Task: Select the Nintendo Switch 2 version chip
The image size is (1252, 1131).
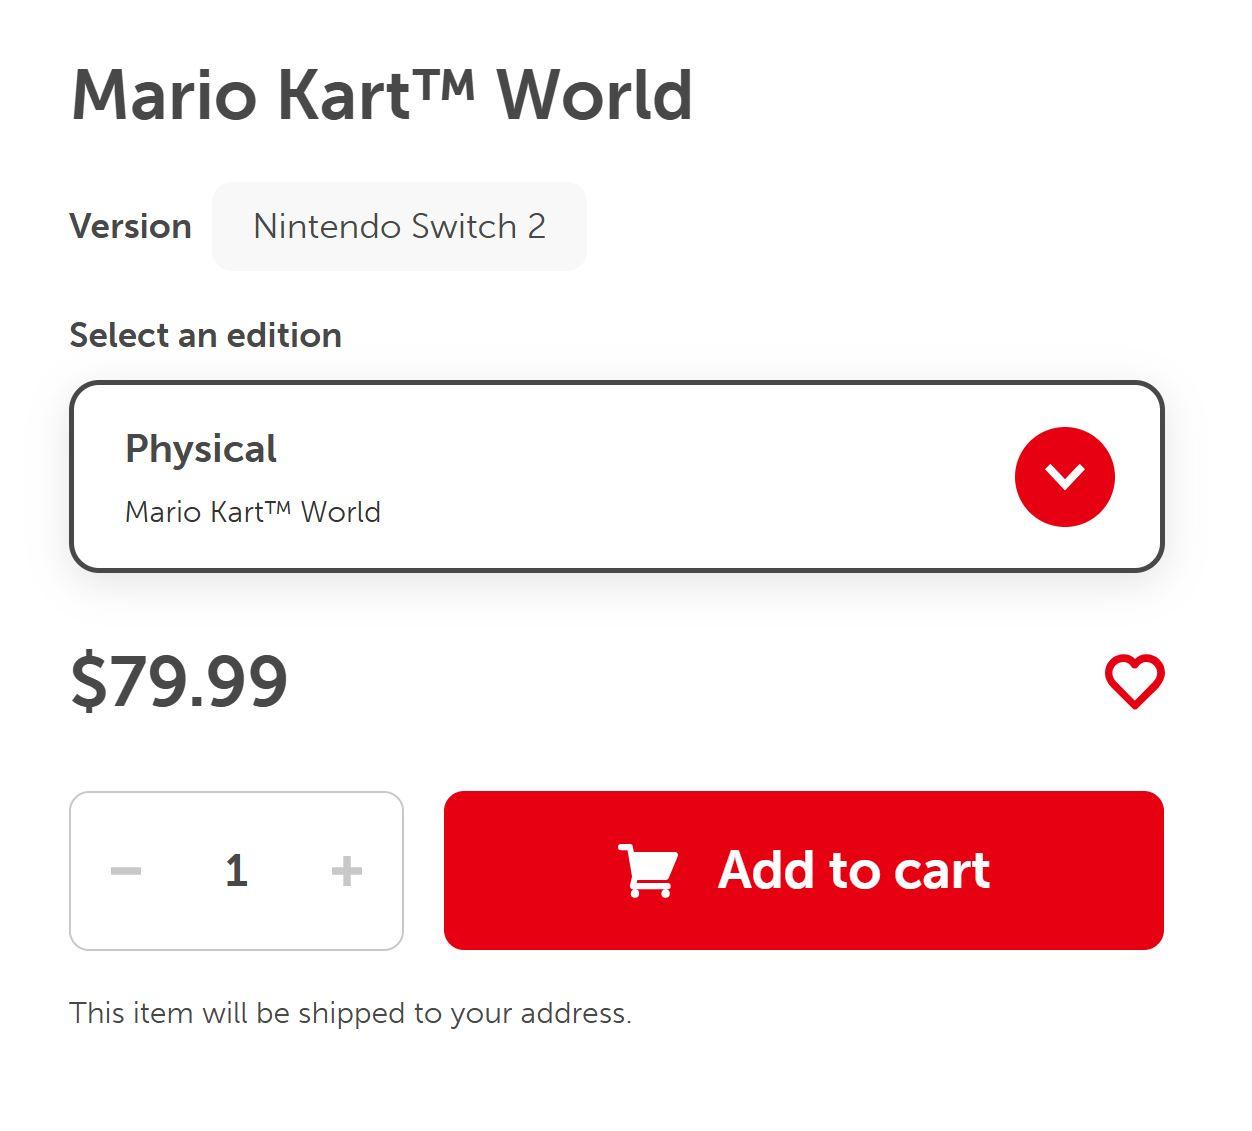Action: pos(399,226)
